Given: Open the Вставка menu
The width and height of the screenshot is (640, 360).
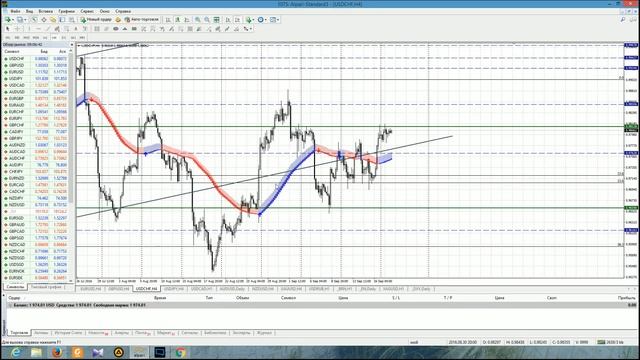Looking at the screenshot, I should coord(45,11).
